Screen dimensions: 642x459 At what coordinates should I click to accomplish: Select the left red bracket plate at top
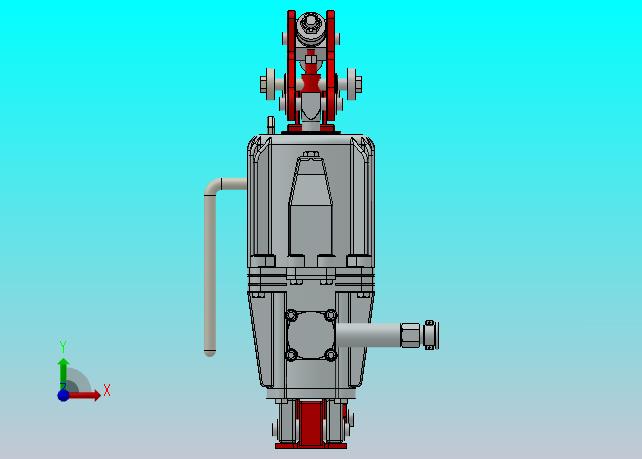click(x=291, y=66)
